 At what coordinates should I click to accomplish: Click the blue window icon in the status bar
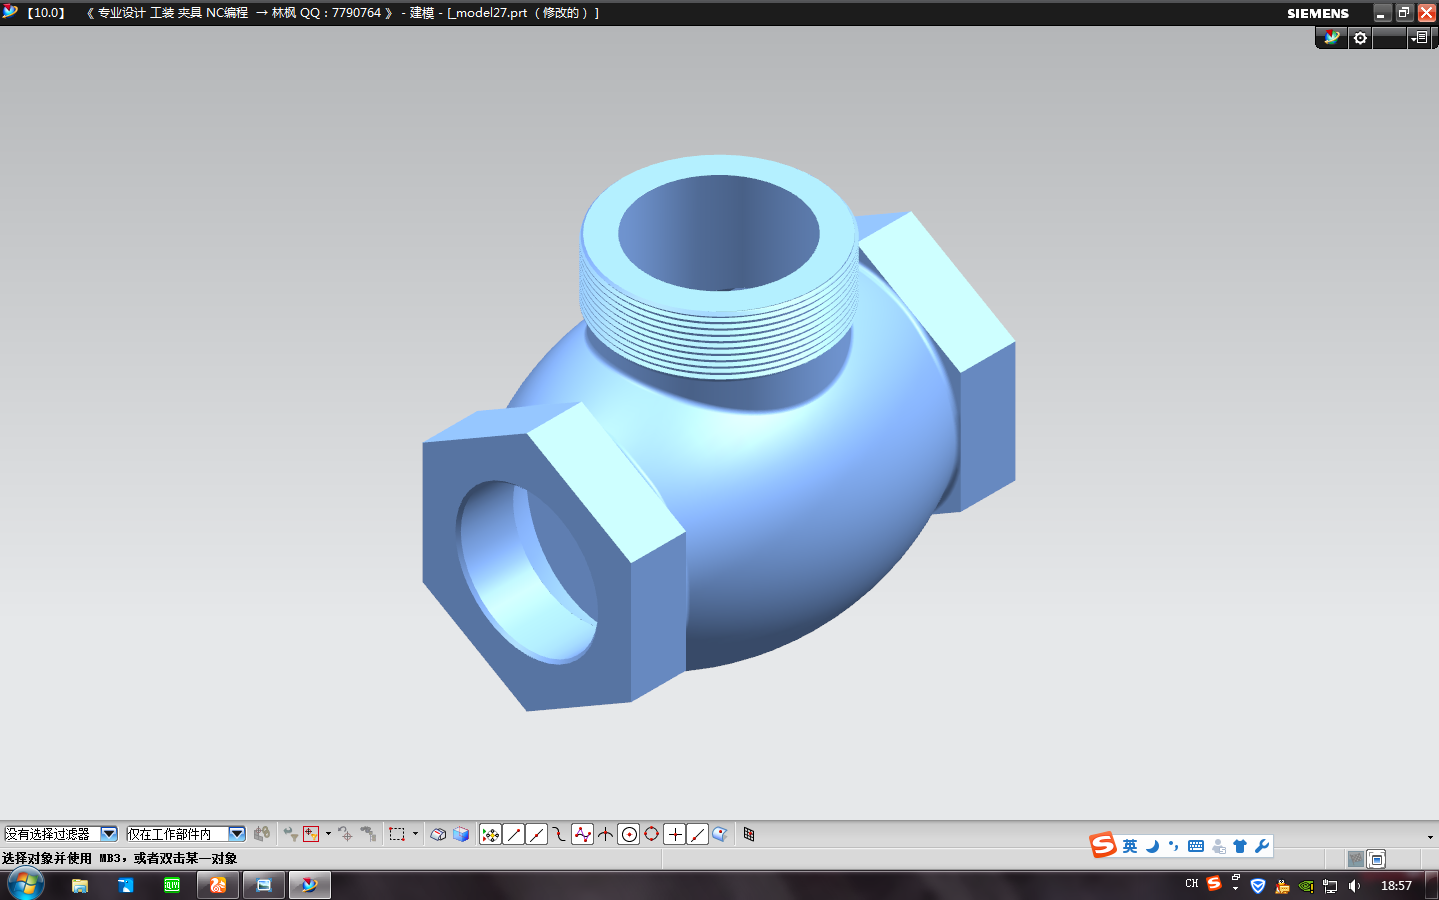coord(1377,859)
